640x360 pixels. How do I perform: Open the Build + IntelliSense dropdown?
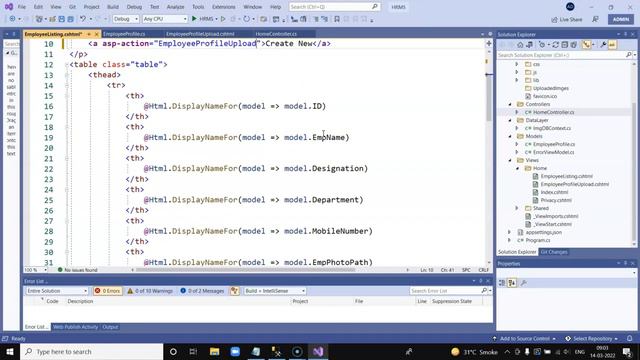coord(275,291)
